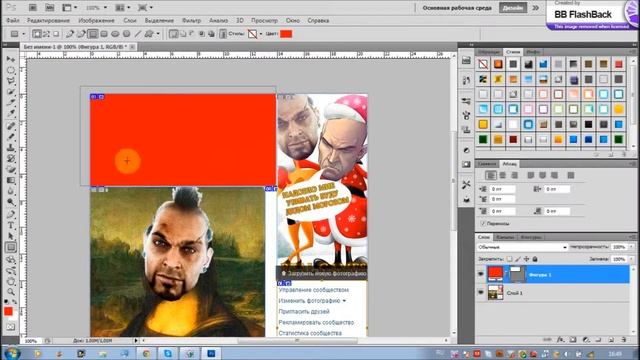
Task: Toggle lock position icon
Action: coord(527,259)
